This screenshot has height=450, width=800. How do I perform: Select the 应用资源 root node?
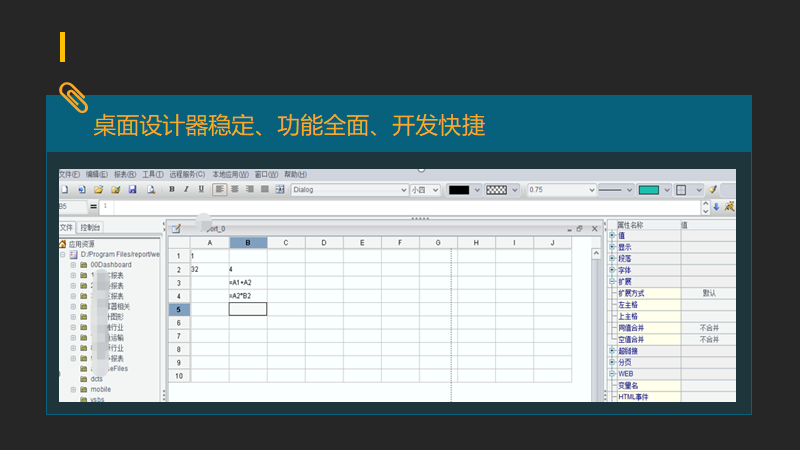tap(82, 244)
